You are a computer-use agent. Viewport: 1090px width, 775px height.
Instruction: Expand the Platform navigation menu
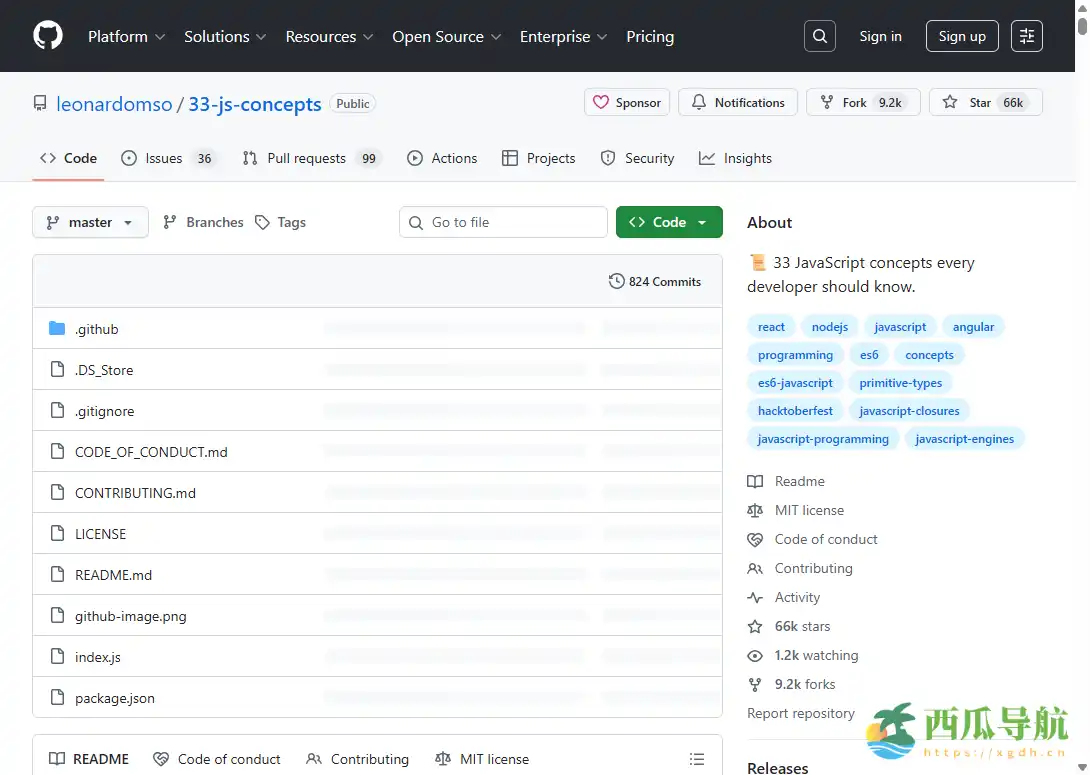click(x=126, y=36)
